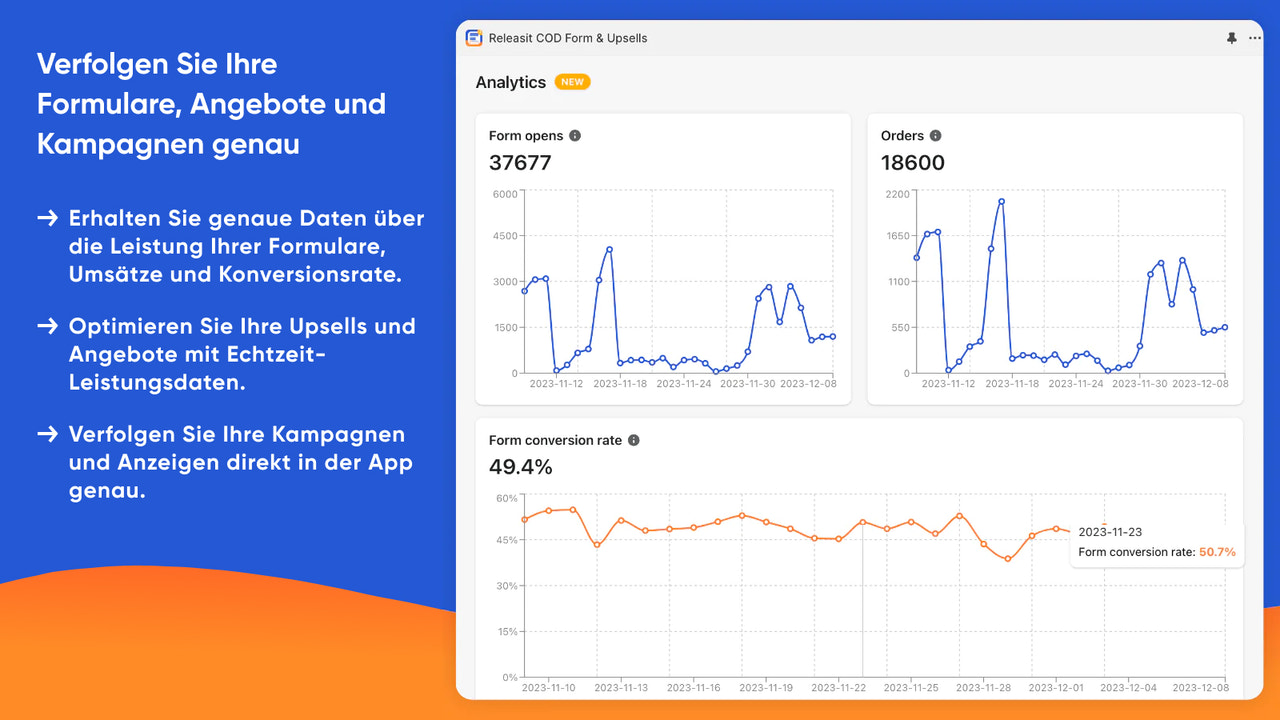The width and height of the screenshot is (1280, 720).
Task: Open the three-dots more options menu
Action: pos(1255,38)
